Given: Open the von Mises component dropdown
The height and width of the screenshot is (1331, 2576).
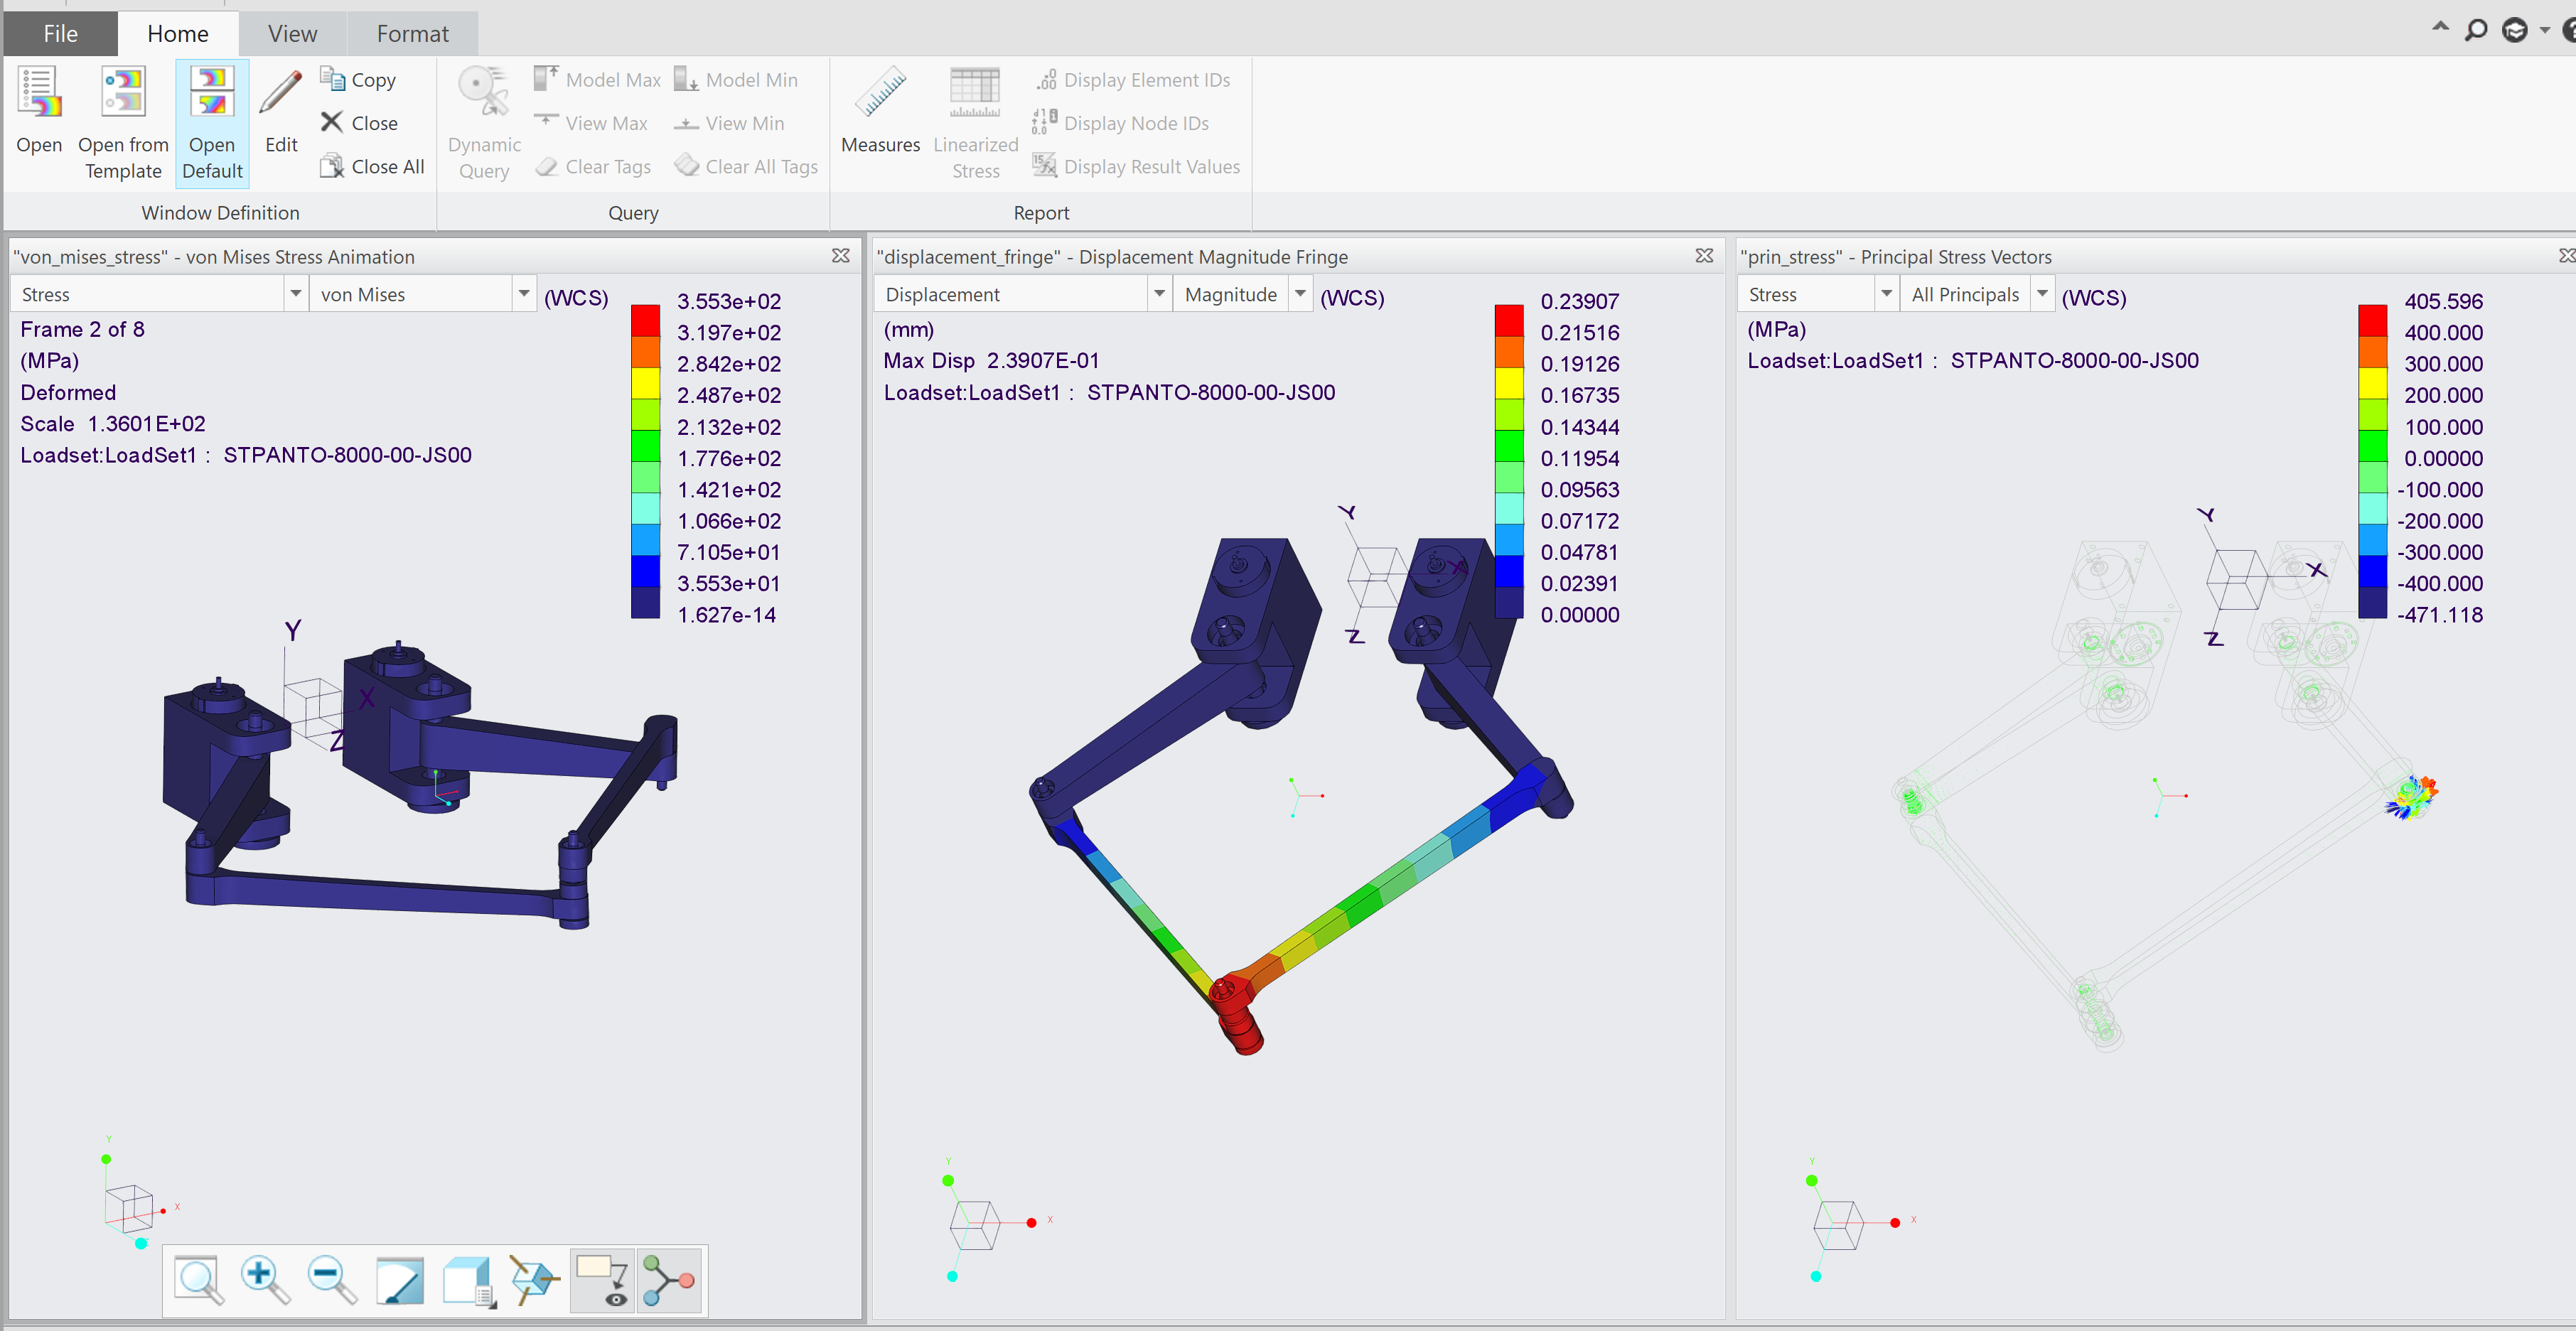Looking at the screenshot, I should tap(523, 293).
